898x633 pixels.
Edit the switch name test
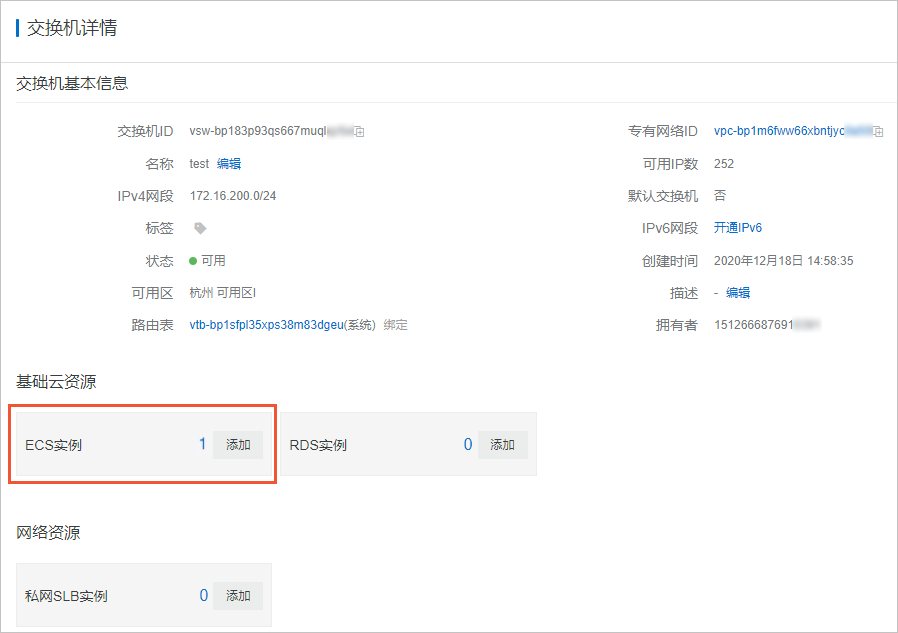click(x=229, y=164)
